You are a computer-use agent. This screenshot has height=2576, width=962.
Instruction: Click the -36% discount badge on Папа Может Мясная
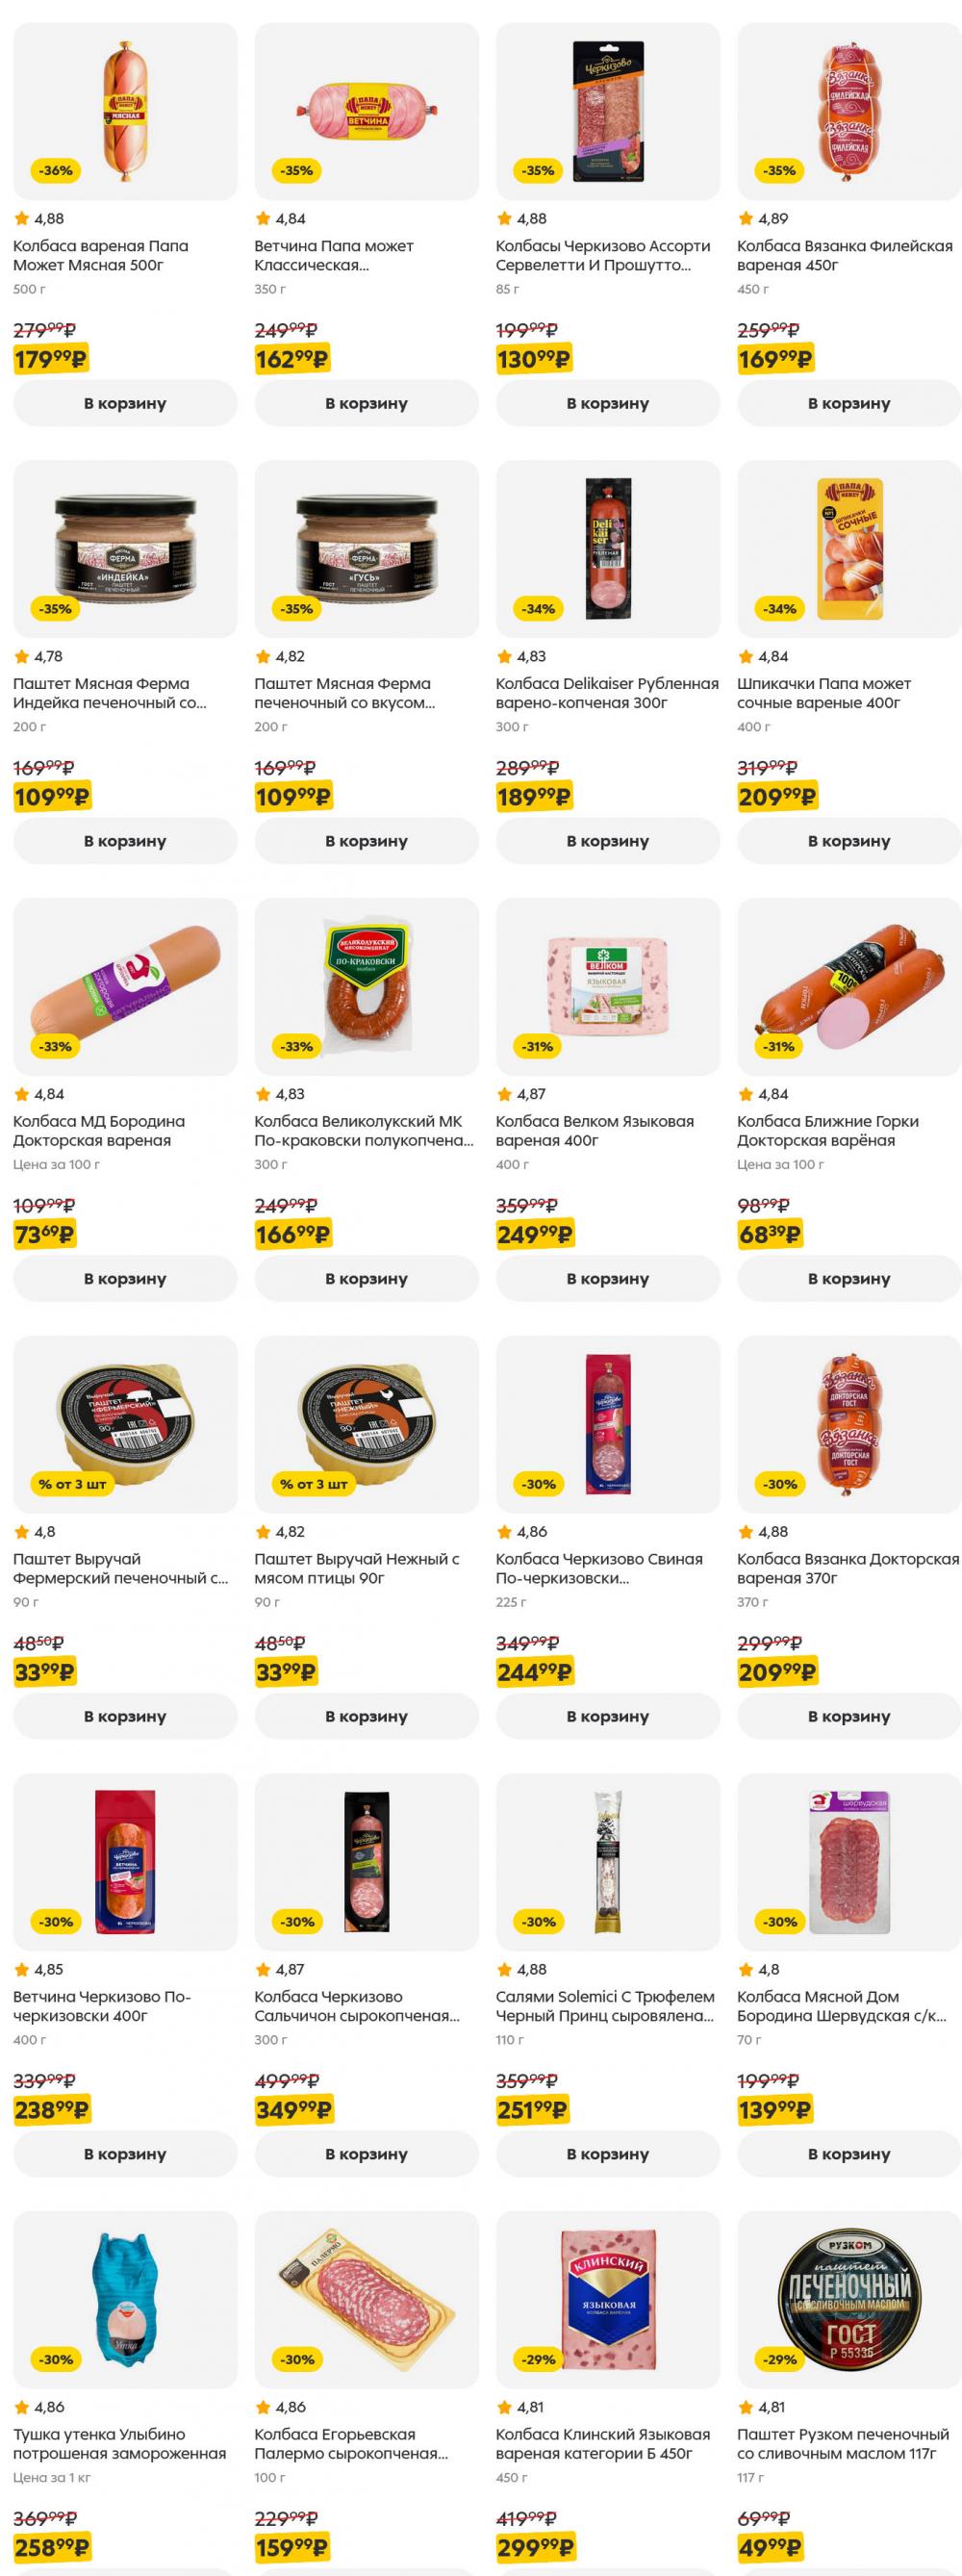point(56,171)
